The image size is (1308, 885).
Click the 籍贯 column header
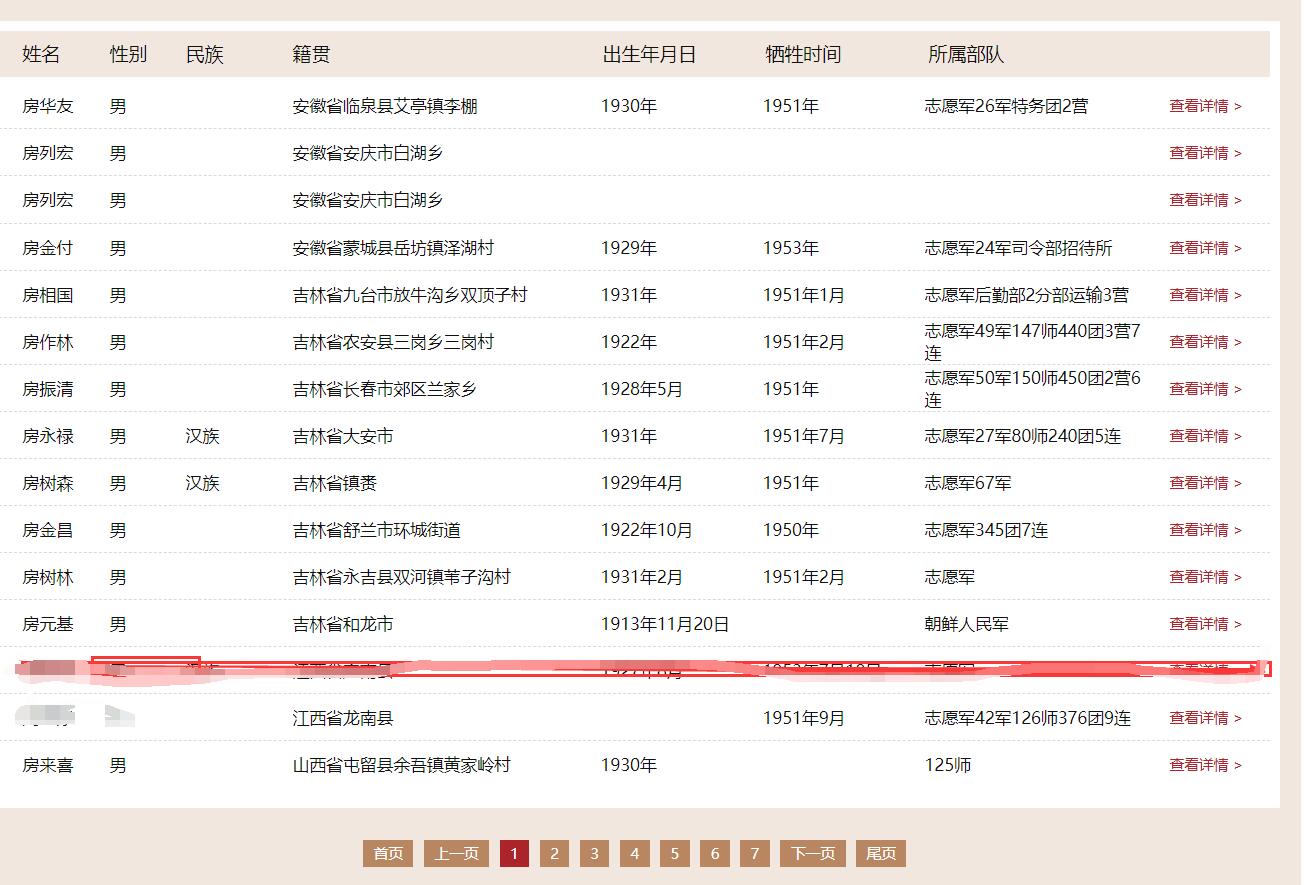[x=311, y=55]
